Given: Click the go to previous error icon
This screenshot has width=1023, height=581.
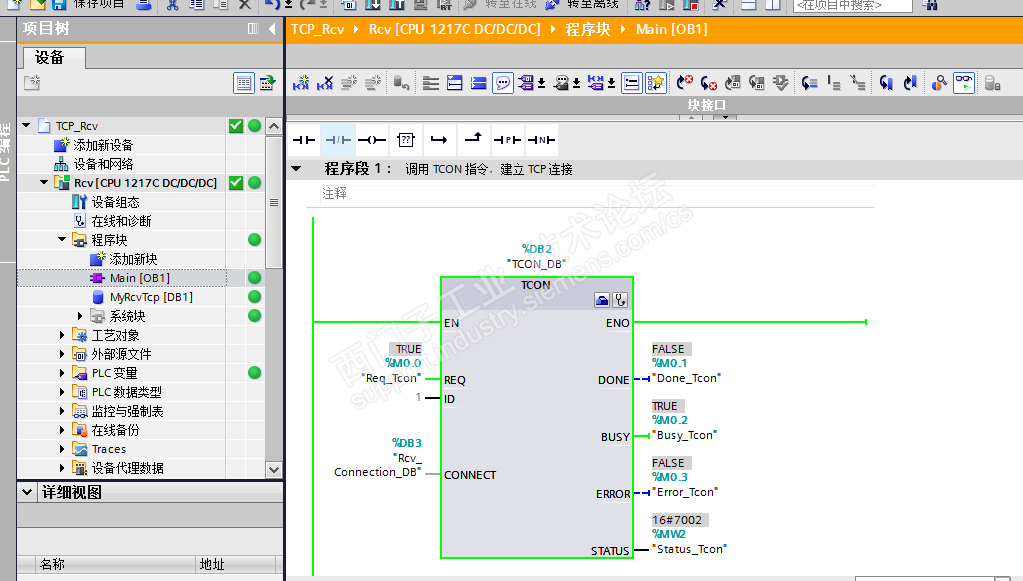Looking at the screenshot, I should tap(684, 83).
